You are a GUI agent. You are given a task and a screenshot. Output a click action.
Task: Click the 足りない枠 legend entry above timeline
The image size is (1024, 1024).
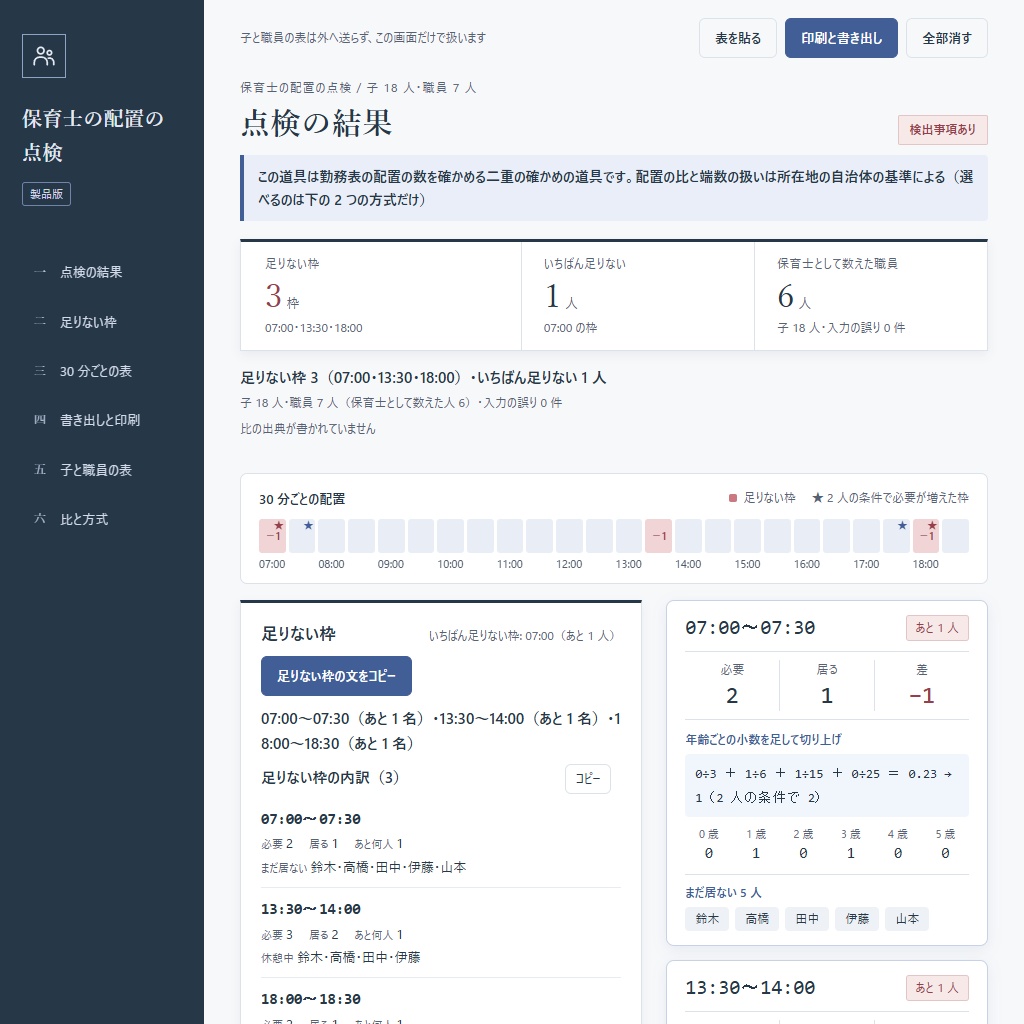click(x=762, y=498)
